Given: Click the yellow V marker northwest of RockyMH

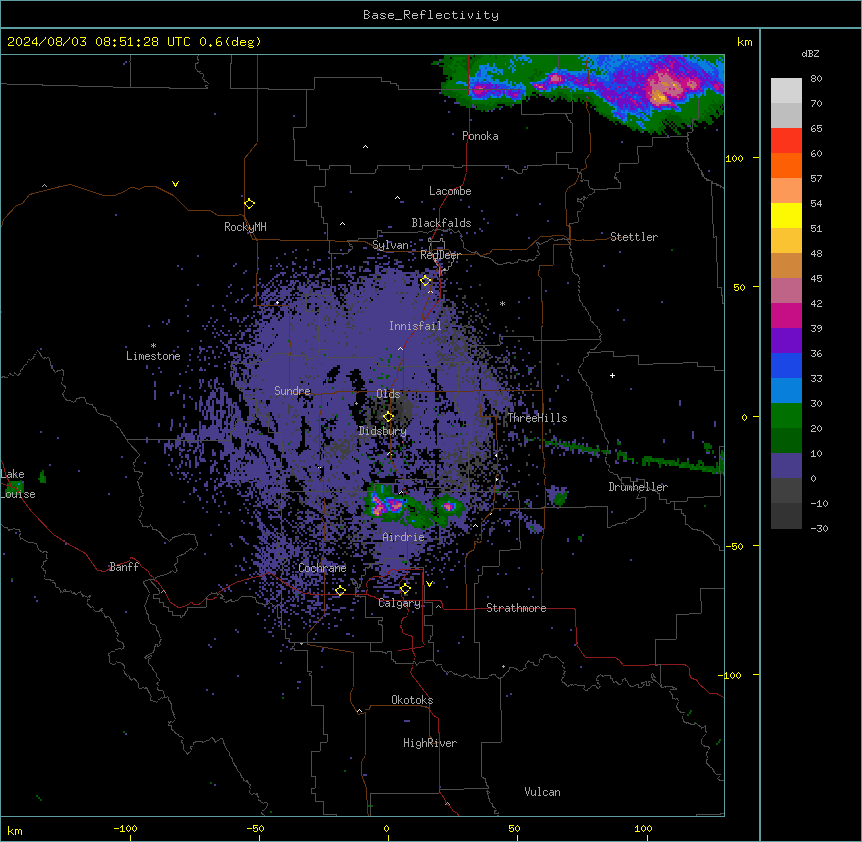Looking at the screenshot, I should (175, 184).
